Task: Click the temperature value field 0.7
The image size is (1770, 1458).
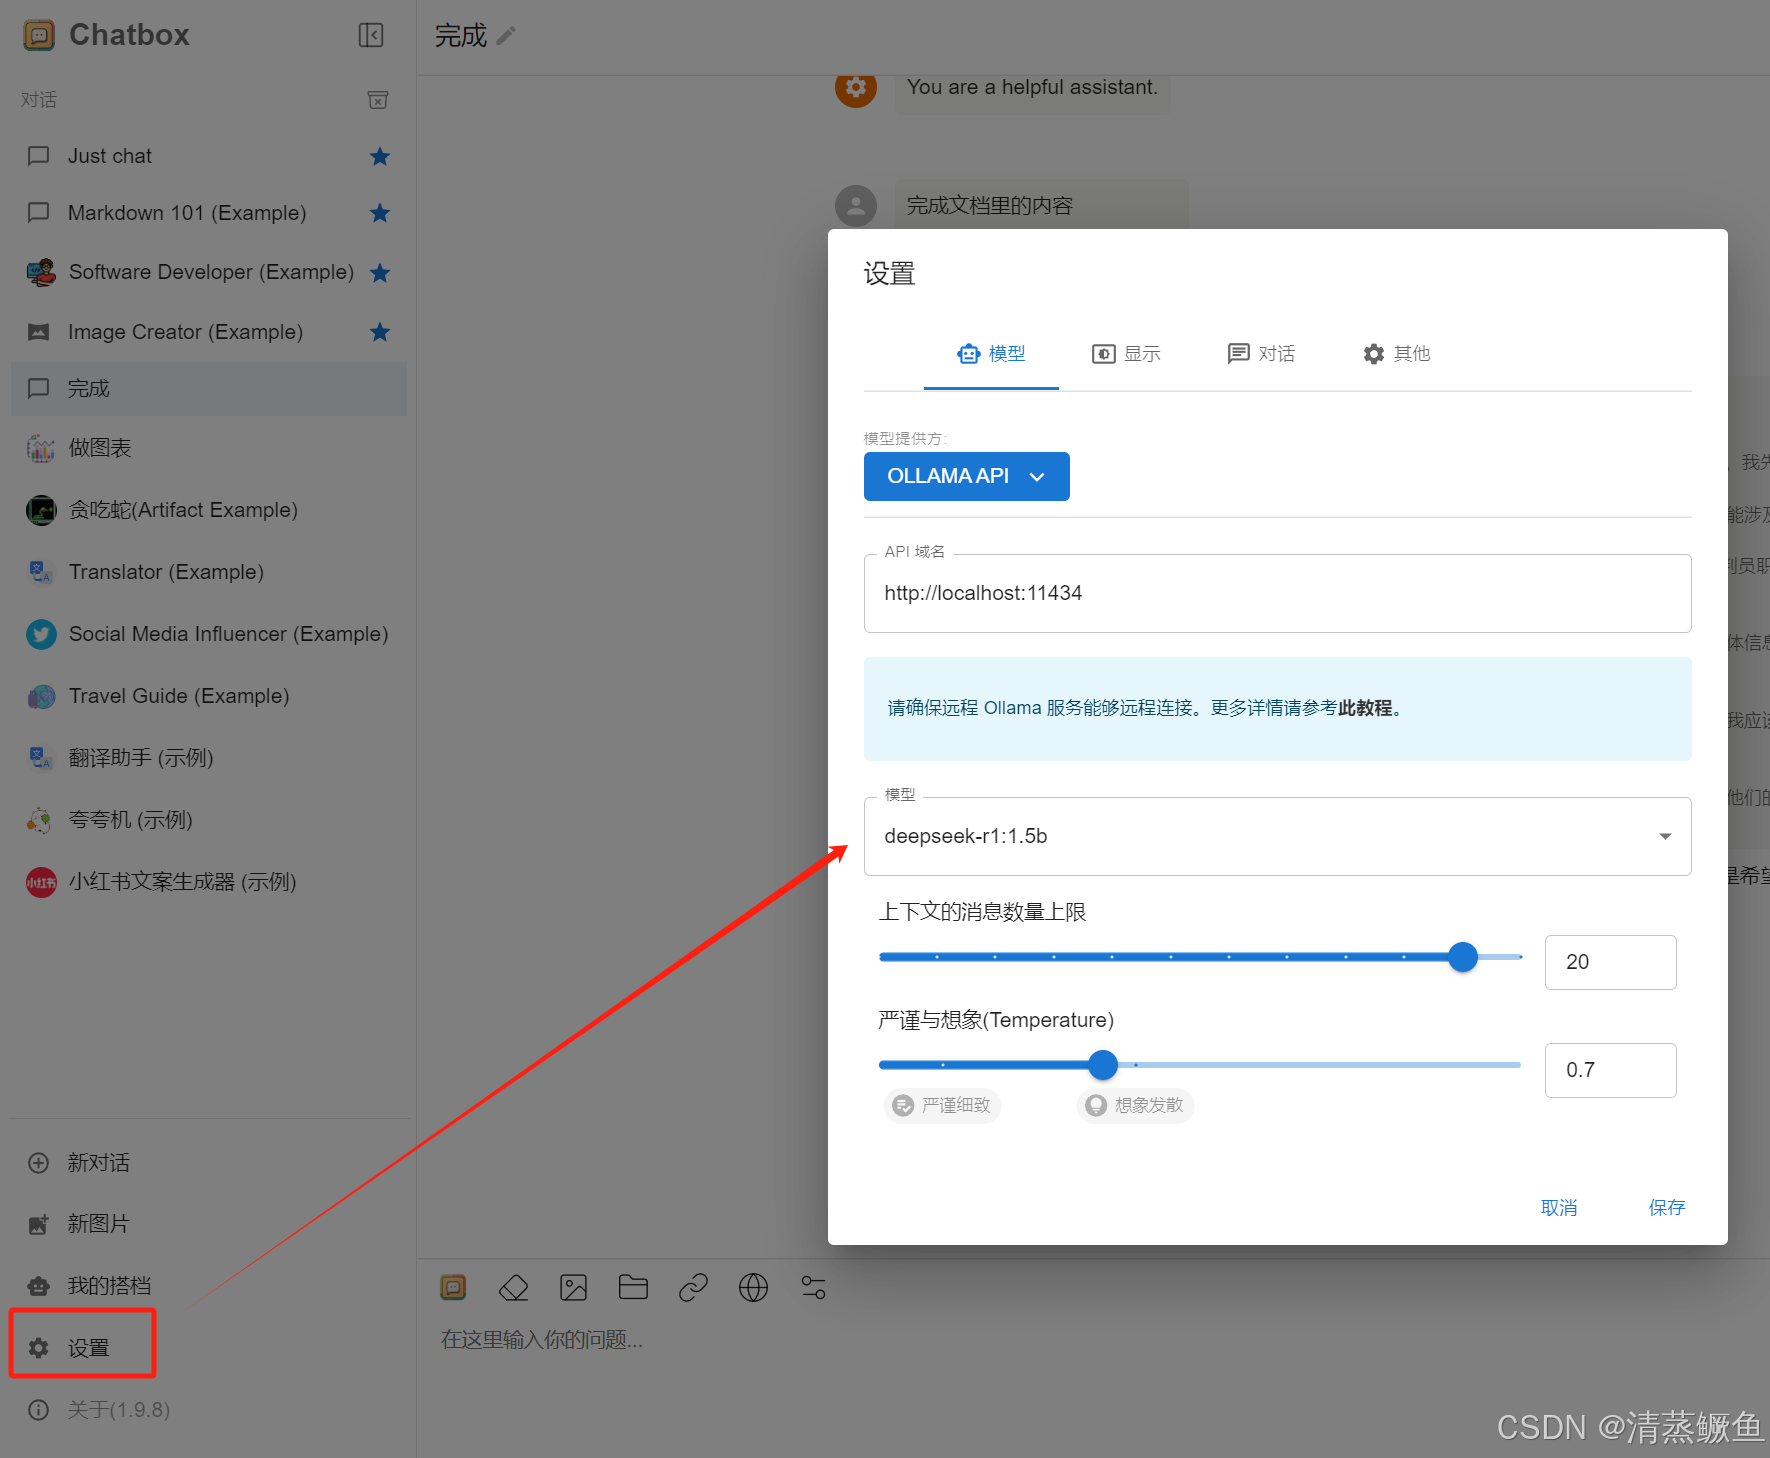Action: [x=1610, y=1070]
